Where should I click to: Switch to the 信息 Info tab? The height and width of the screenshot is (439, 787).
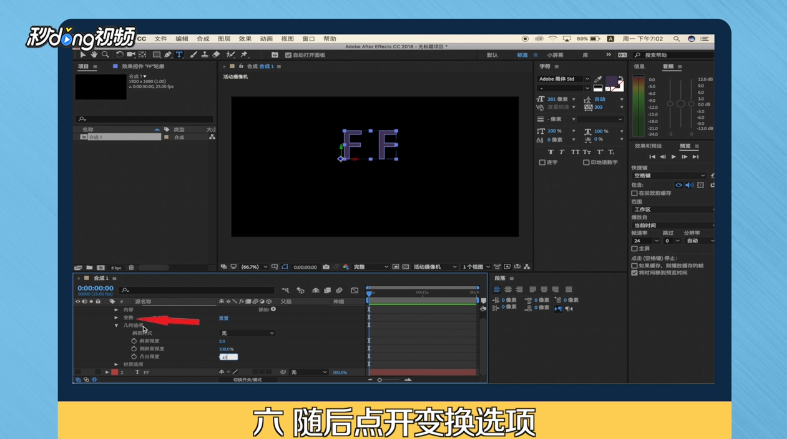pyautogui.click(x=639, y=66)
